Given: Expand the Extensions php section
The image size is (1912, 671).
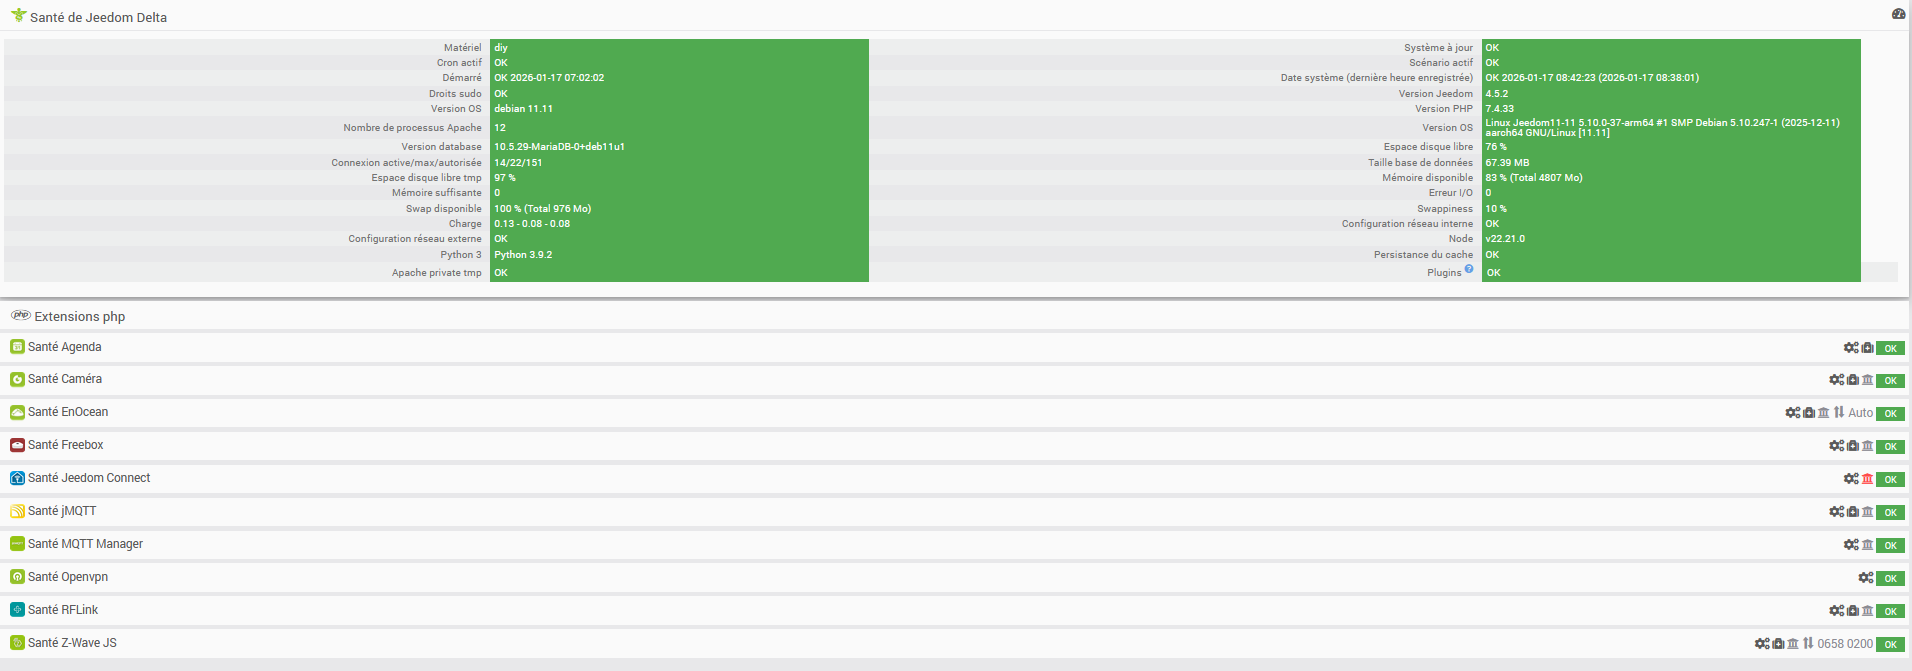Looking at the screenshot, I should click(x=80, y=317).
